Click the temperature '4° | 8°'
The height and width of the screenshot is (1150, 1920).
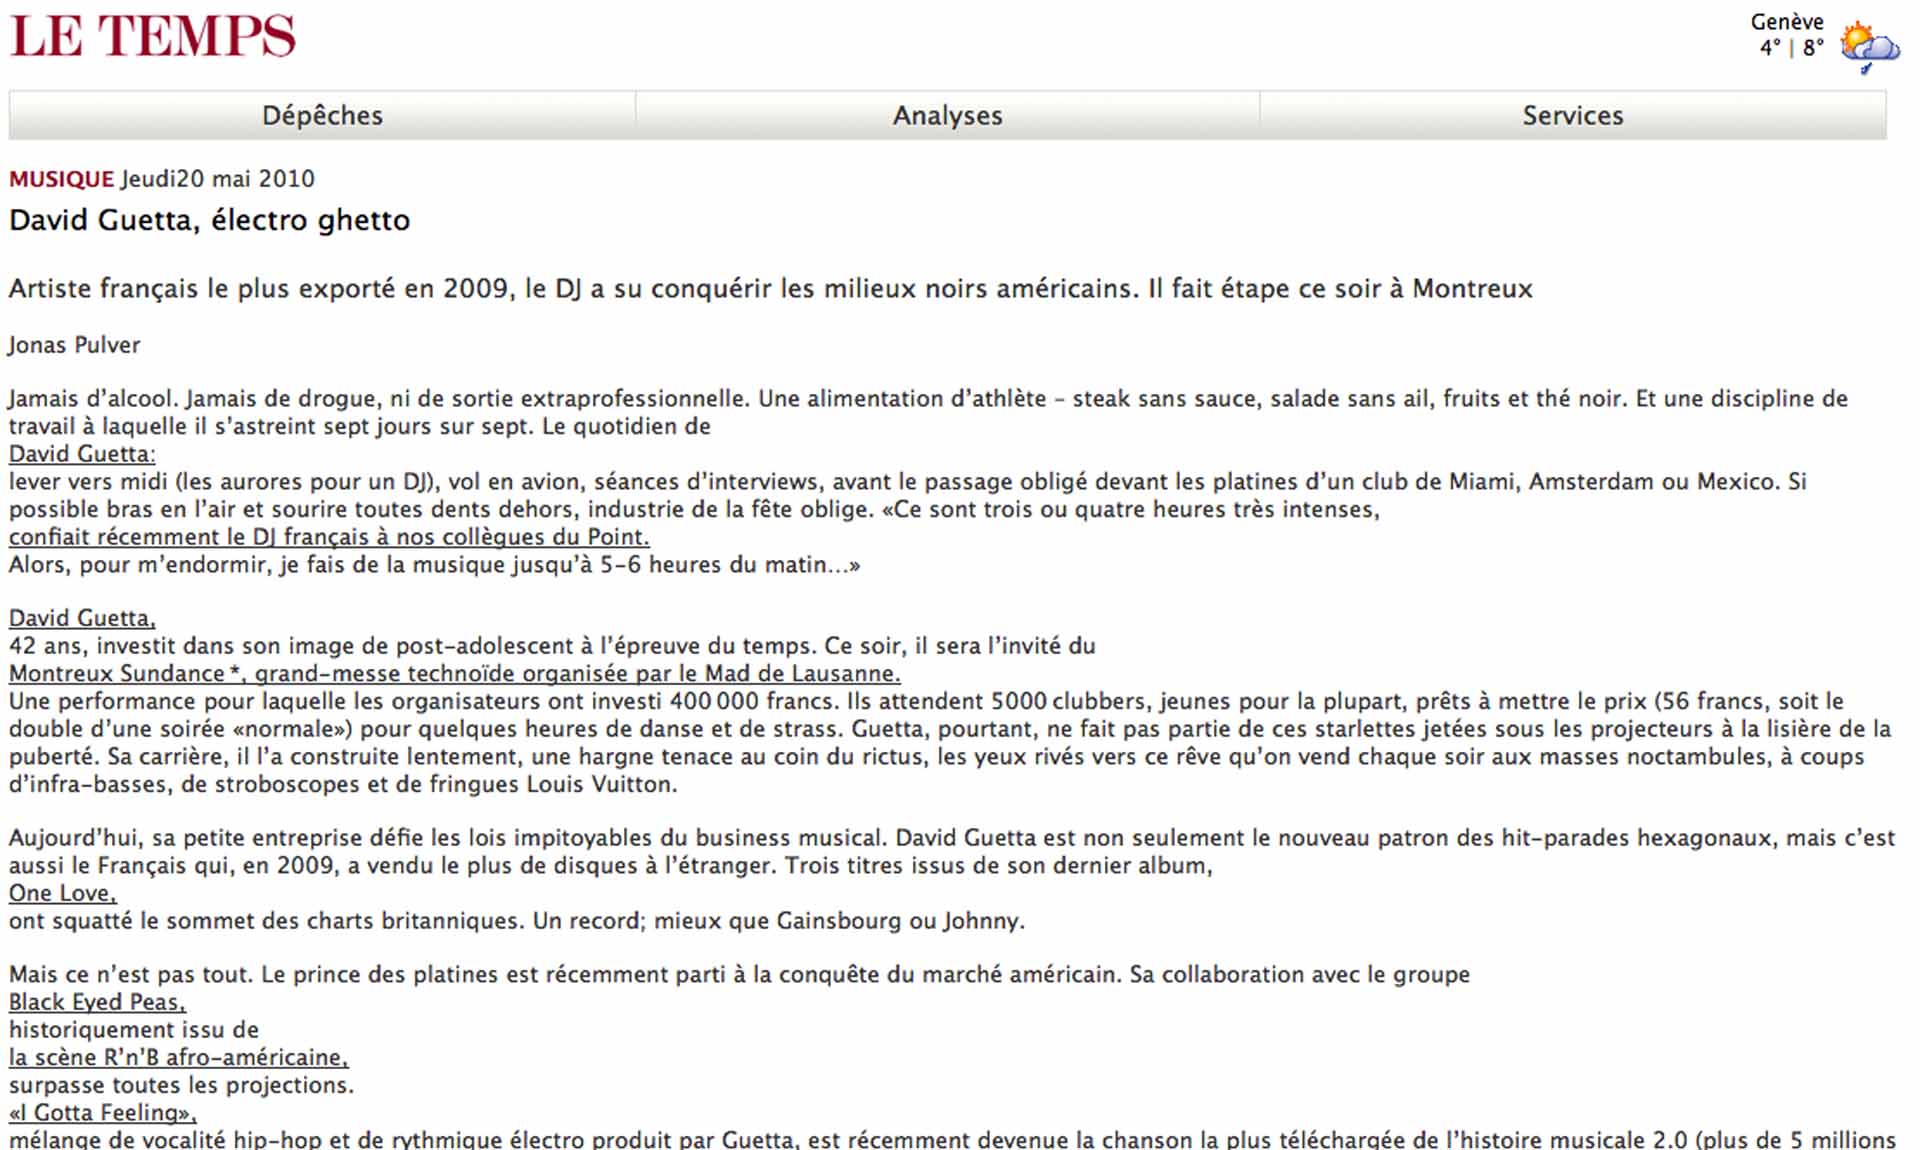[1792, 48]
